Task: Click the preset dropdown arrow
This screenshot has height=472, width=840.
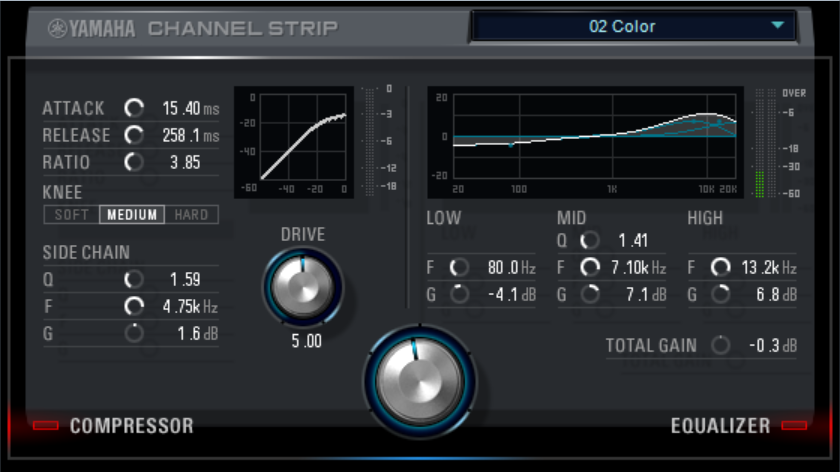Action: pyautogui.click(x=778, y=25)
